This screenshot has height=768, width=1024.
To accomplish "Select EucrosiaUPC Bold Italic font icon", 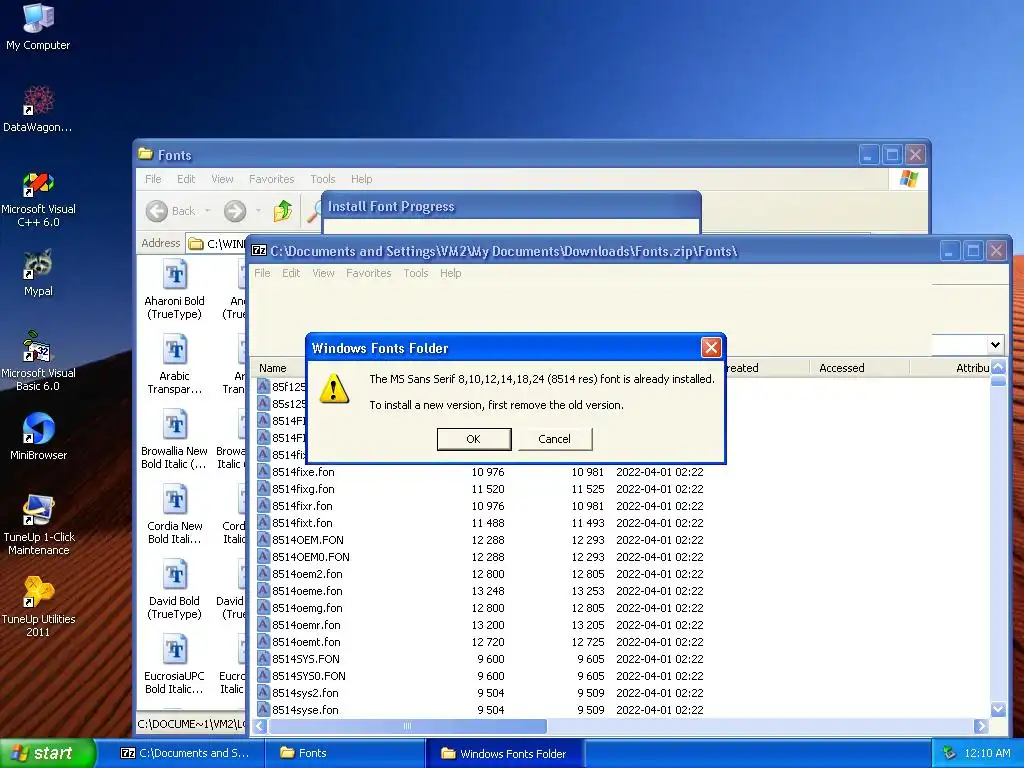I will [x=174, y=665].
